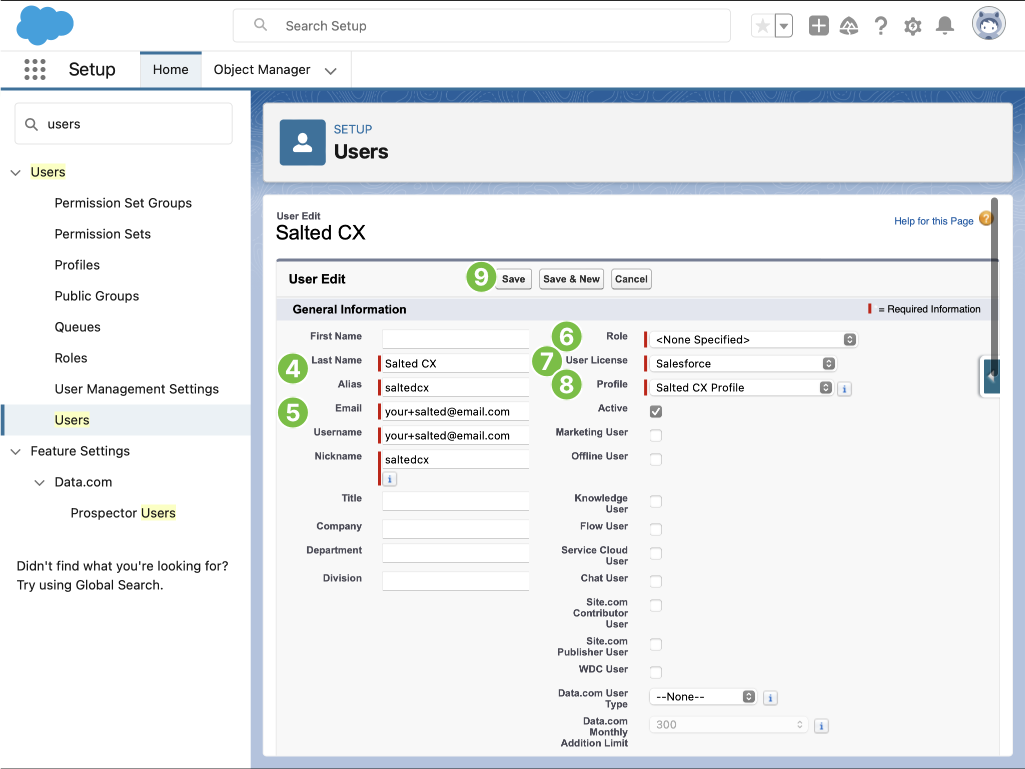The height and width of the screenshot is (769, 1025).
Task: Check the Service Cloud User checkbox
Action: [x=656, y=553]
